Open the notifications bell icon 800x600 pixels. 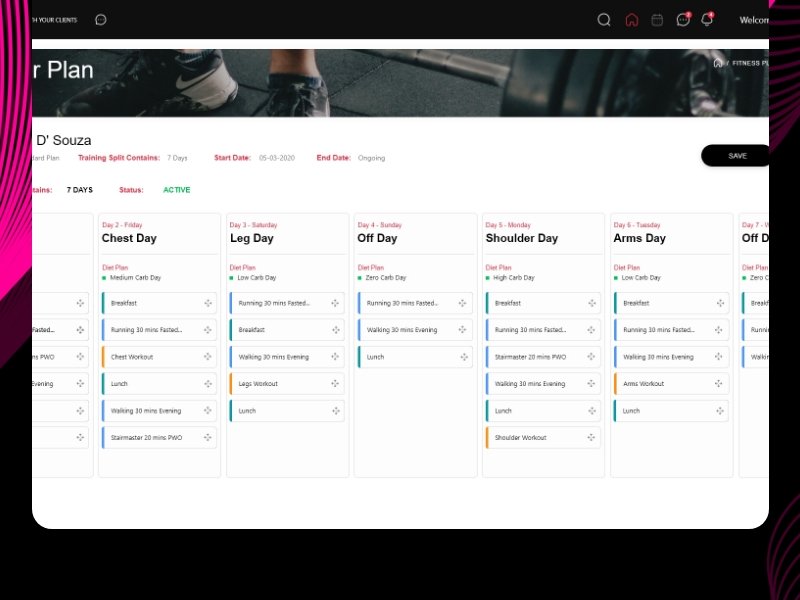coord(707,20)
